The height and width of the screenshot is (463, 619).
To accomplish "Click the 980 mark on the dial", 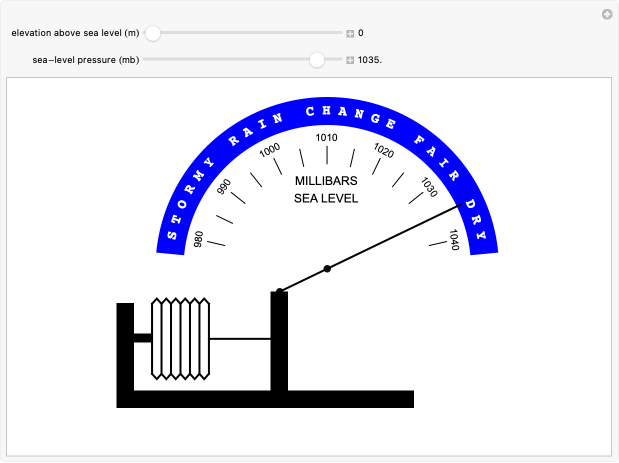I will [x=198, y=239].
